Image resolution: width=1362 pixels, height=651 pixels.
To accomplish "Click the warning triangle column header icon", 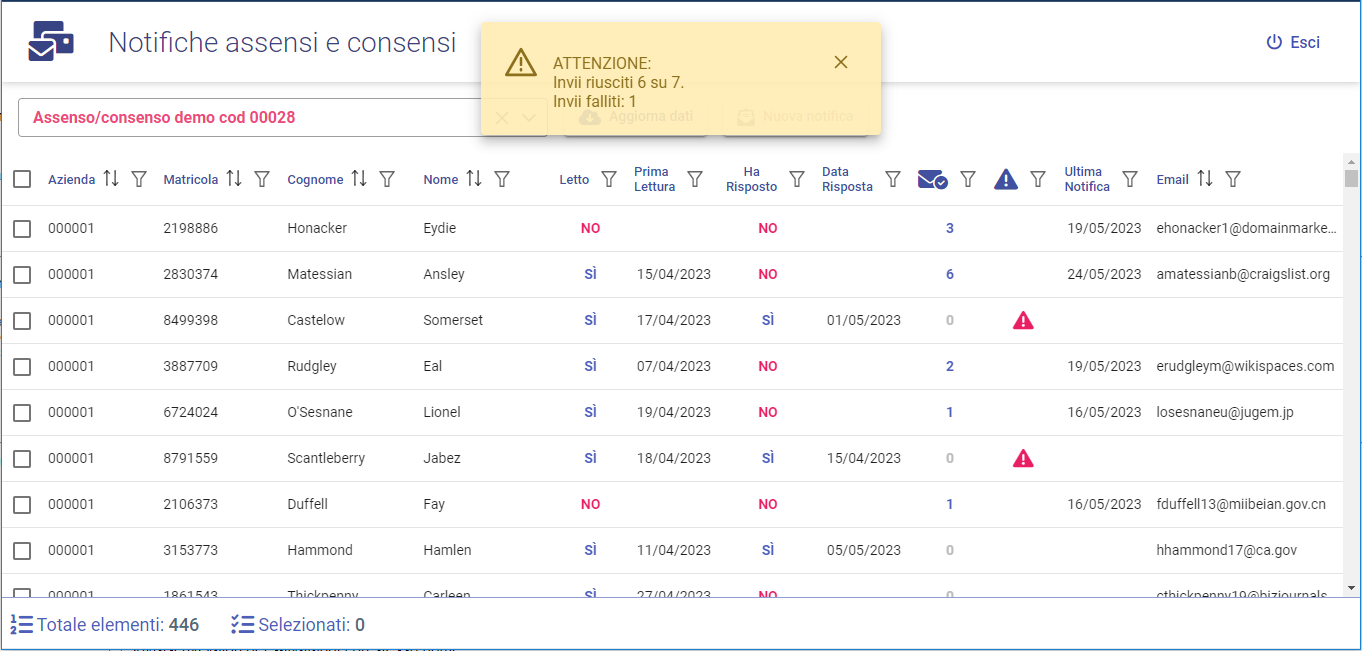I will (x=1005, y=179).
